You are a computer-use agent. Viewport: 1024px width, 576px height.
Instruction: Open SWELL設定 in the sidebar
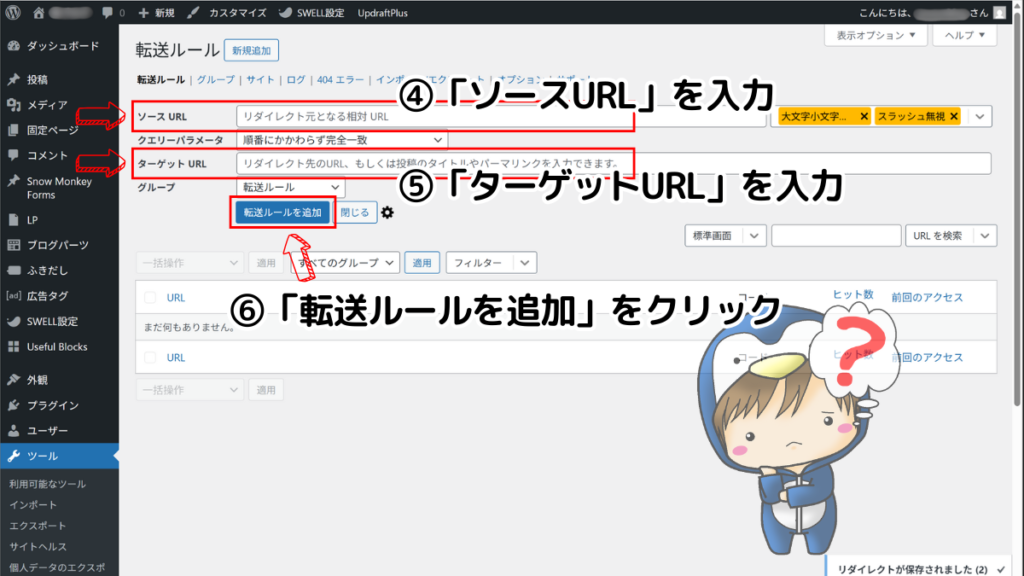[x=59, y=321]
